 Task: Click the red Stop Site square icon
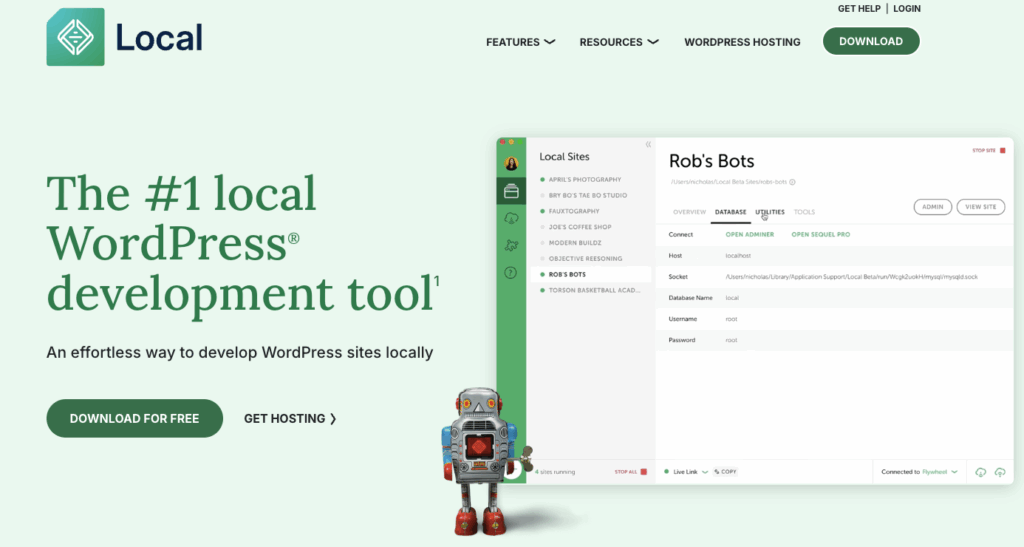pos(1002,151)
